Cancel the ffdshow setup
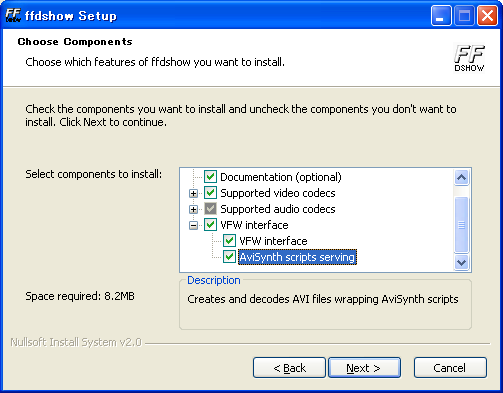Screen dimensions: 503x393 tap(450, 368)
